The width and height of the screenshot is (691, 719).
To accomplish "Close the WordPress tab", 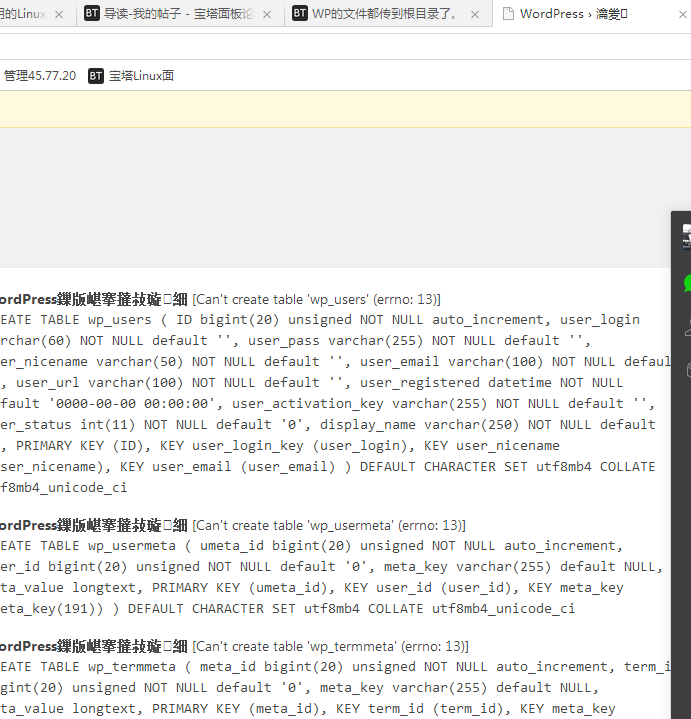I will [x=683, y=15].
